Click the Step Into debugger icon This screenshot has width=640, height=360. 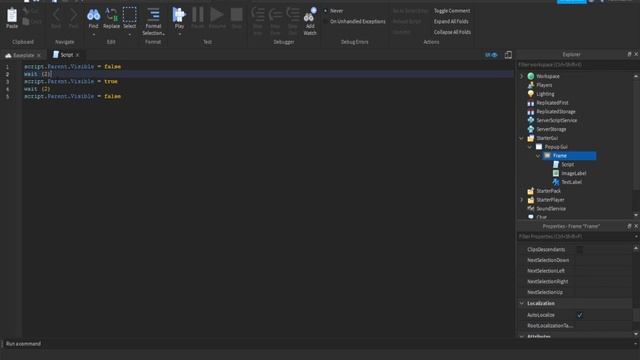point(258,15)
